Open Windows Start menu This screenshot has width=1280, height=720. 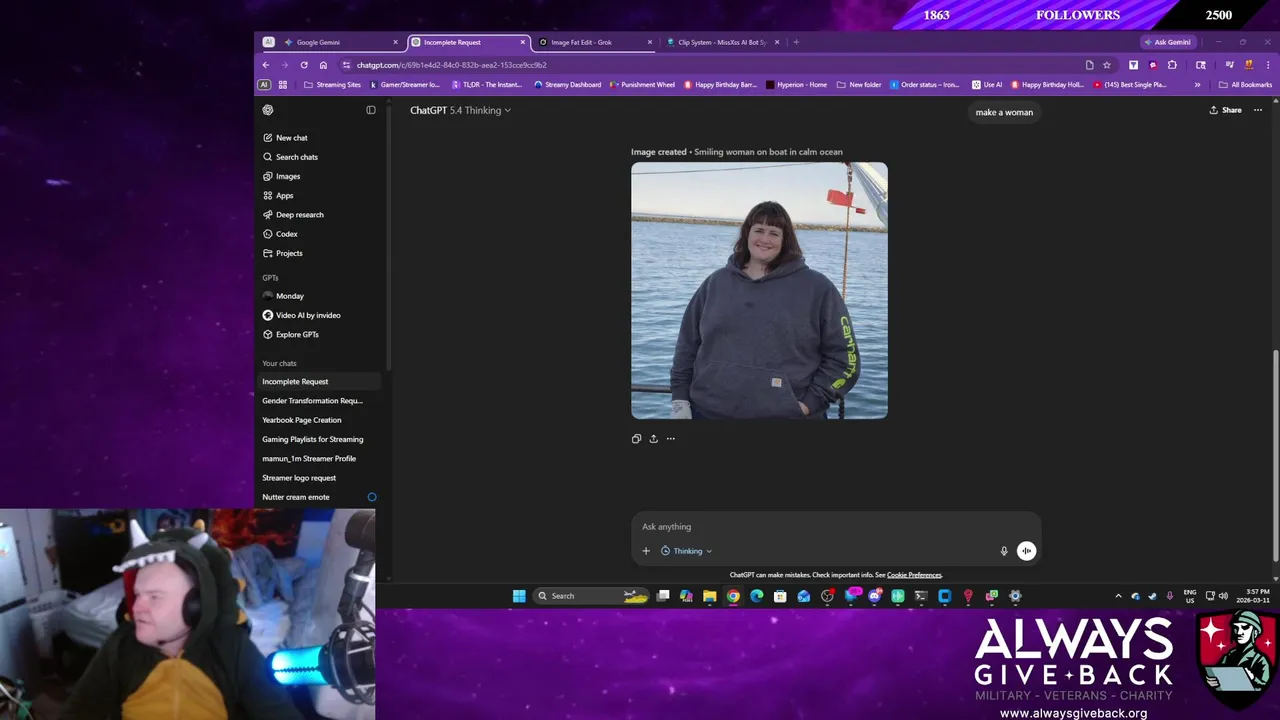coord(519,596)
